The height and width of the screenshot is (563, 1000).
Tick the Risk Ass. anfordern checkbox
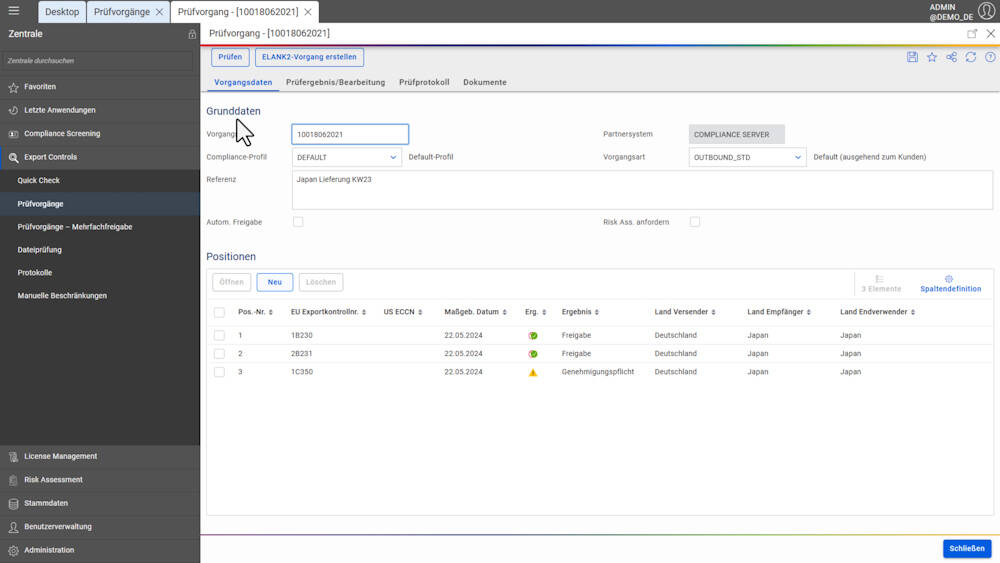[x=695, y=222]
